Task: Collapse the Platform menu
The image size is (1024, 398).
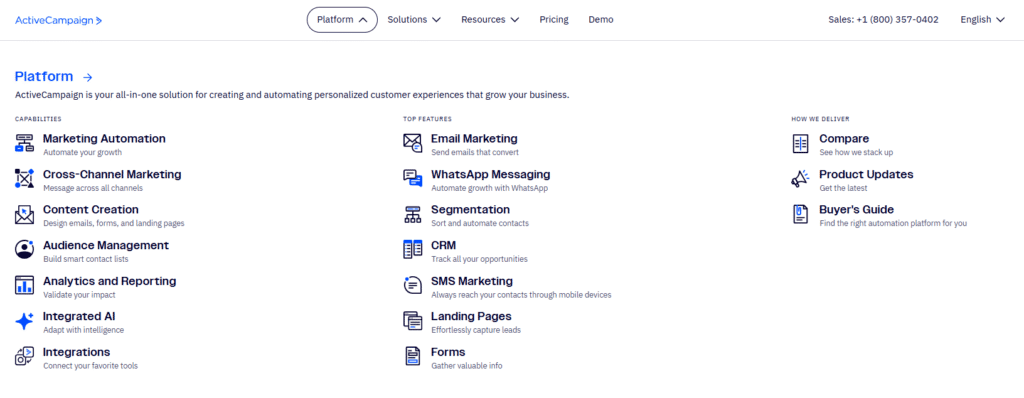Action: pos(342,20)
